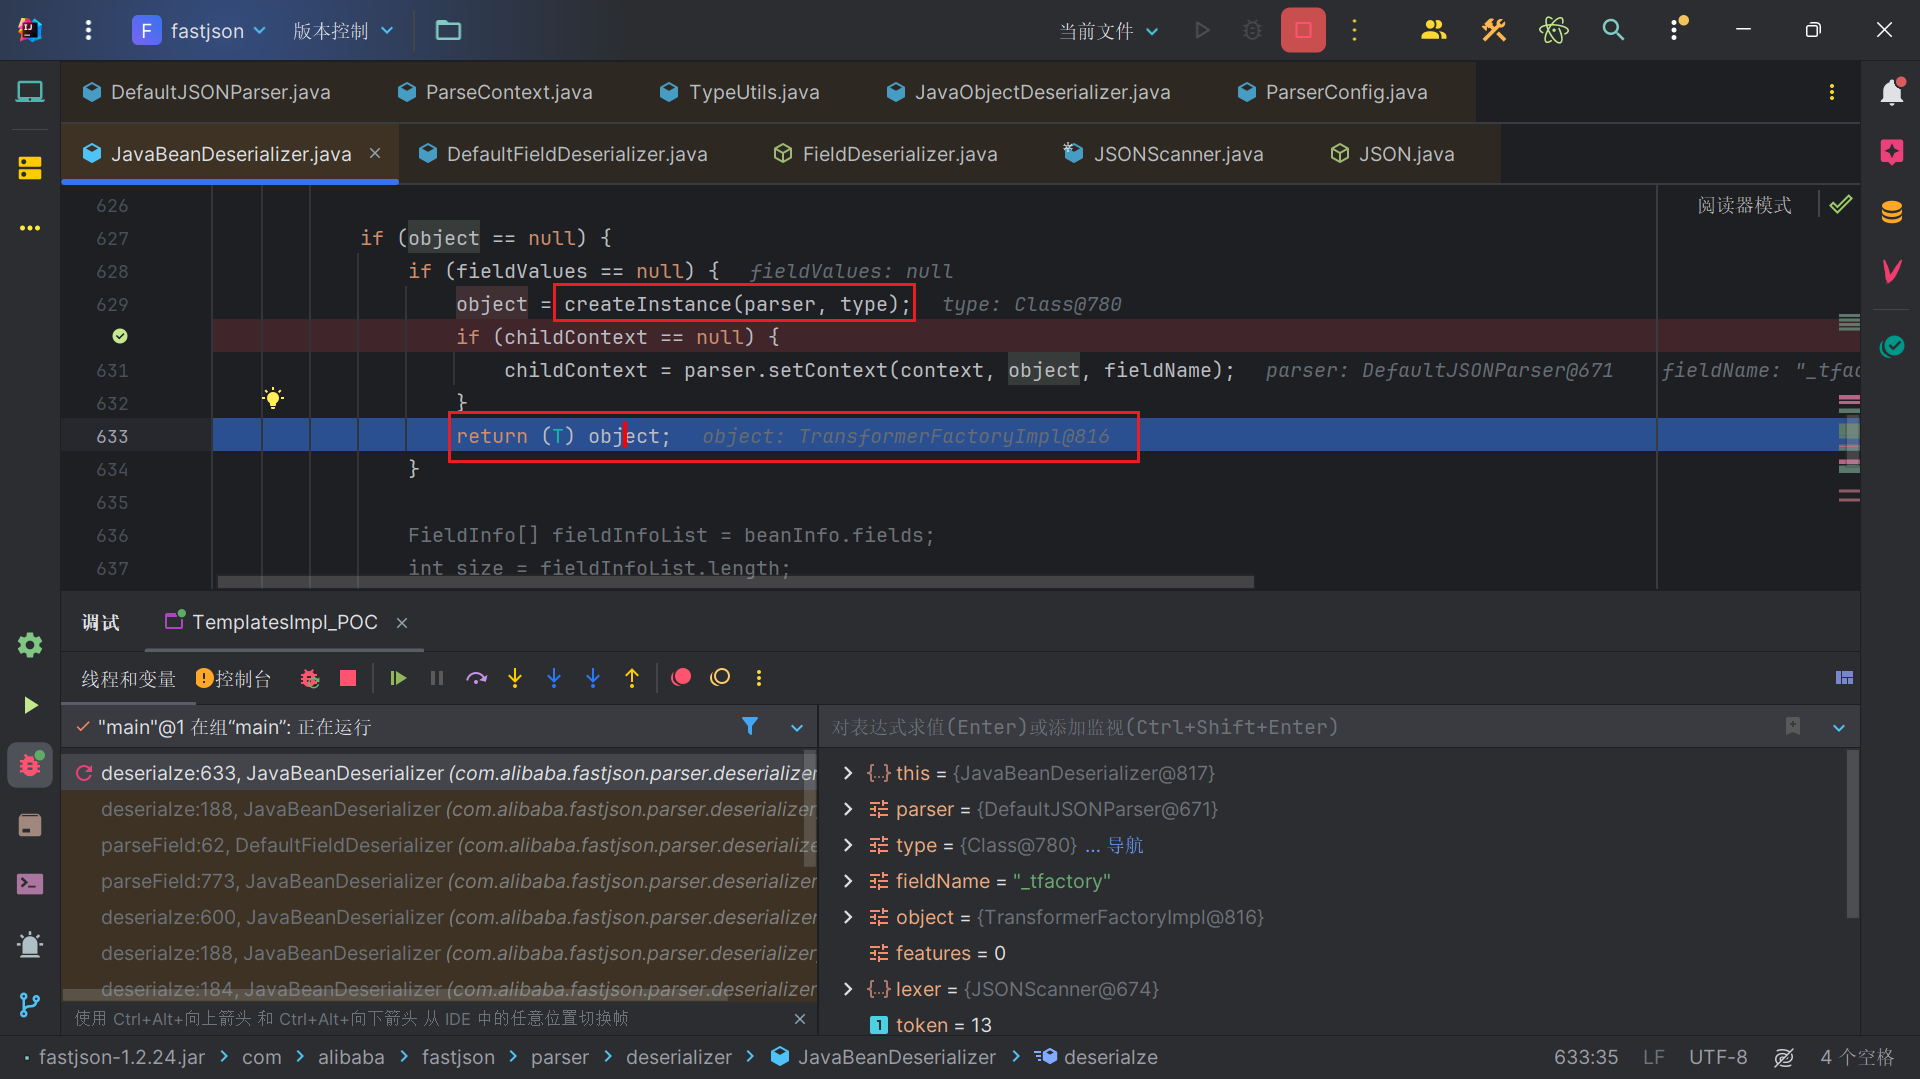Image resolution: width=1920 pixels, height=1079 pixels.
Task: Expand the 'this' variable node
Action: 848,773
